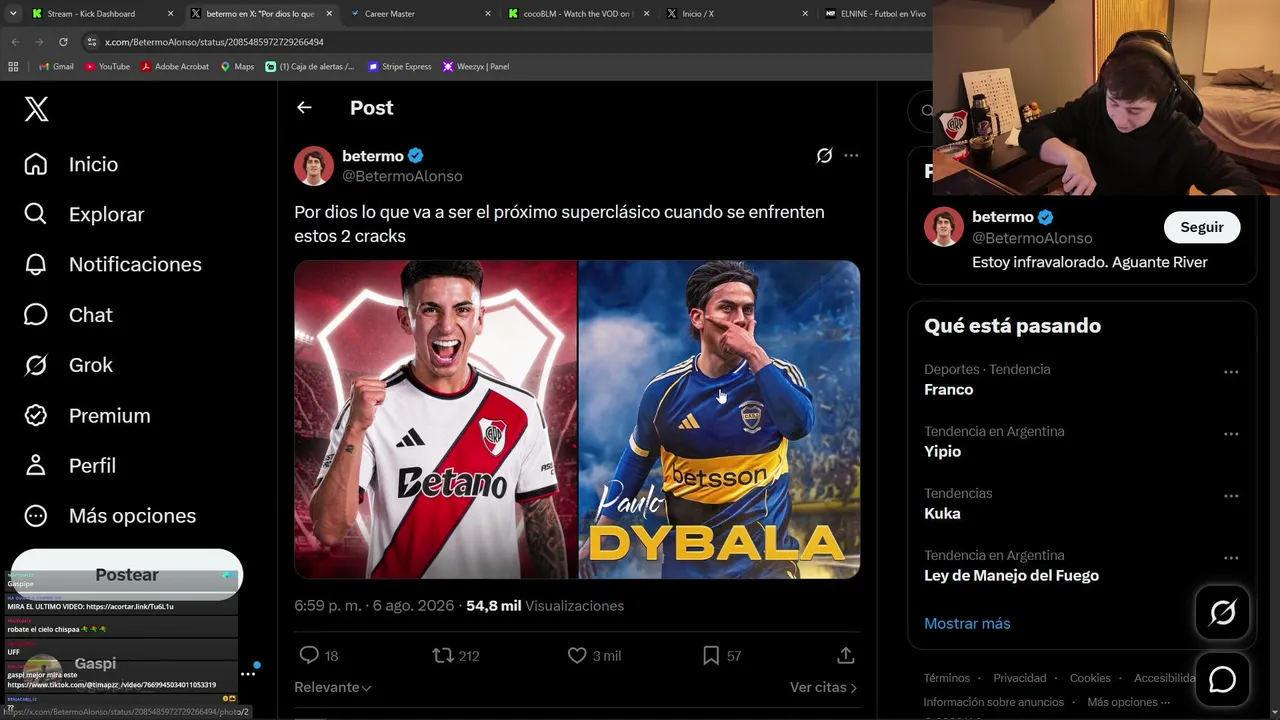Open Premium in the X sidebar
1280x720 pixels.
coord(87,415)
